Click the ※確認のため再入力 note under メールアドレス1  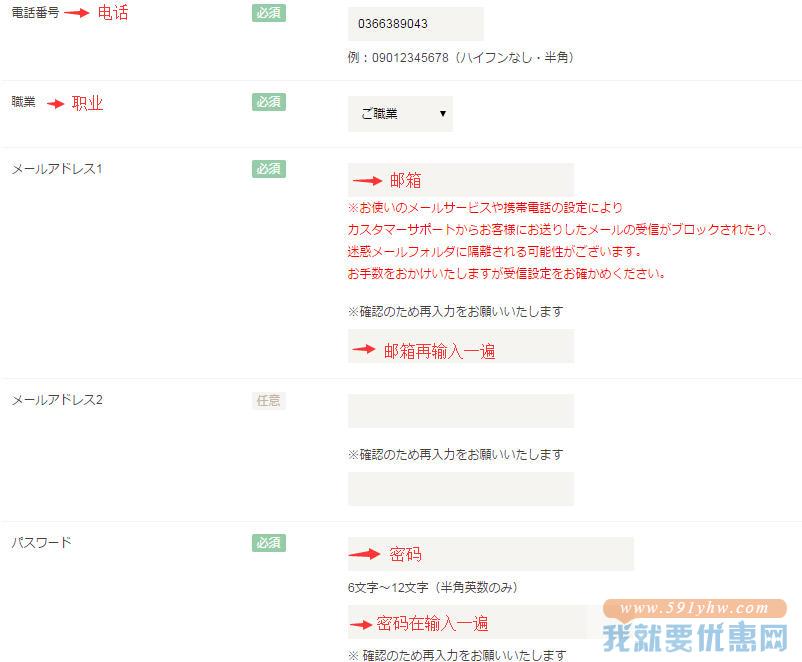pos(456,311)
